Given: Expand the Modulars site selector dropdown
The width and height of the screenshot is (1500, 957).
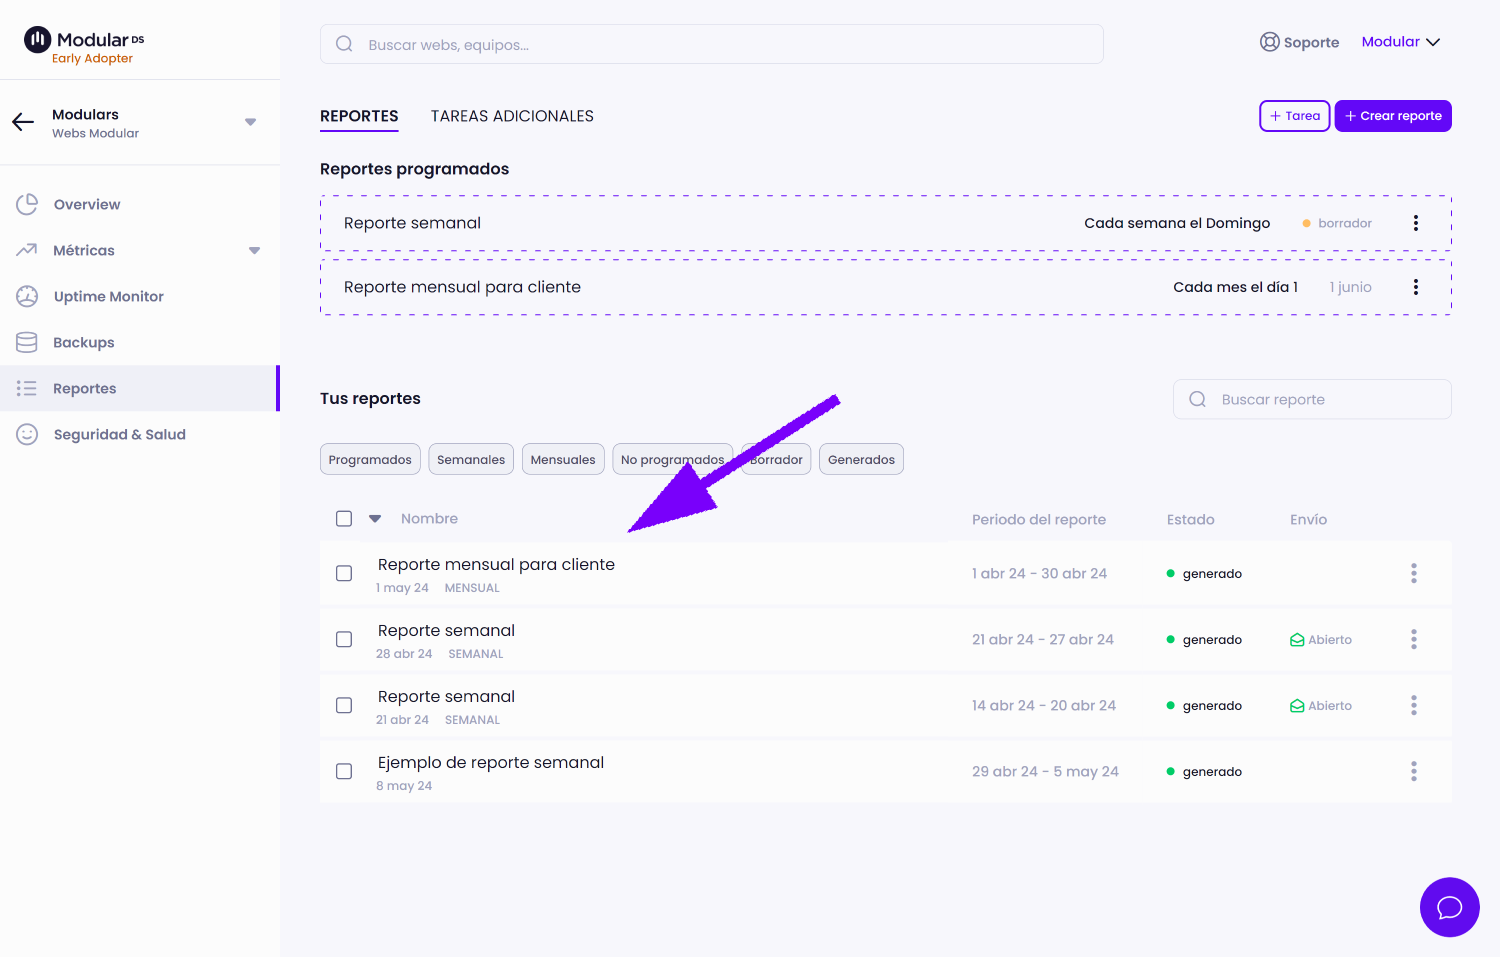Looking at the screenshot, I should click(x=251, y=122).
